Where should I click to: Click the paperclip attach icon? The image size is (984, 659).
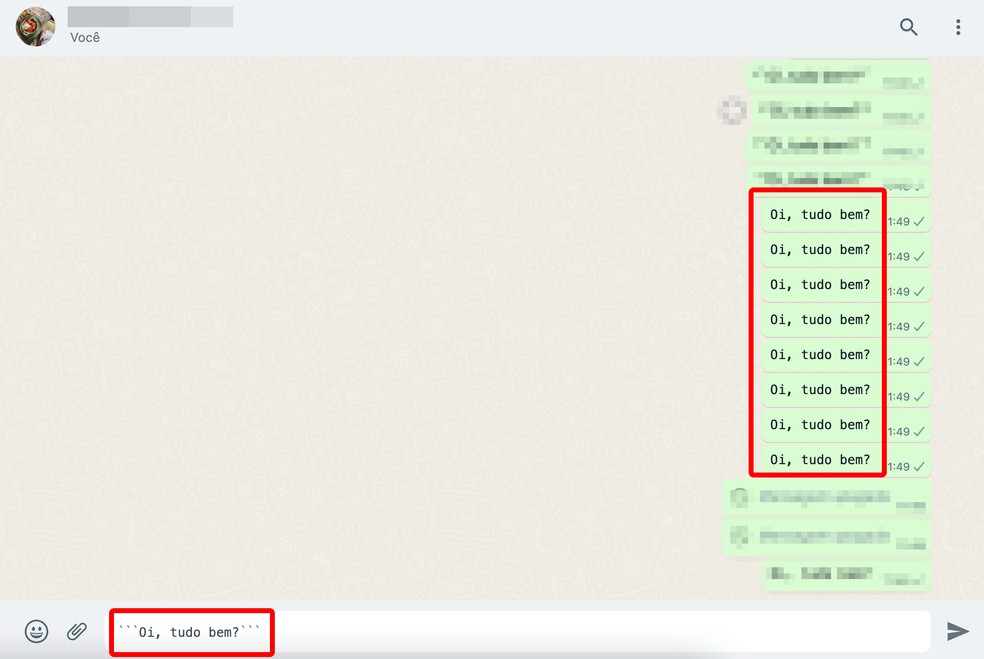pos(77,631)
